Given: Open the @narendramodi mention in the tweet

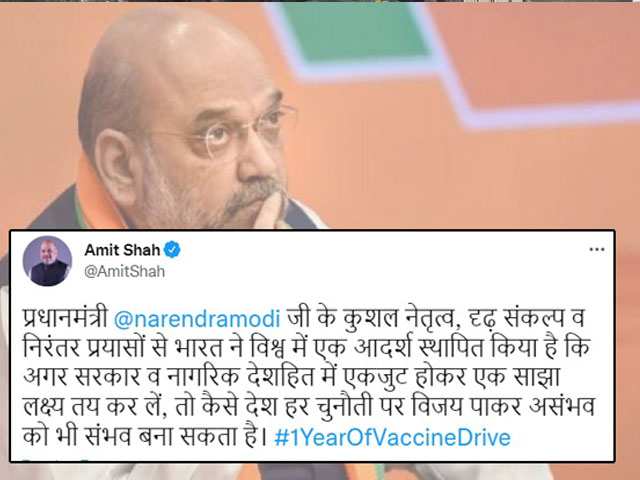Looking at the screenshot, I should pyautogui.click(x=197, y=319).
